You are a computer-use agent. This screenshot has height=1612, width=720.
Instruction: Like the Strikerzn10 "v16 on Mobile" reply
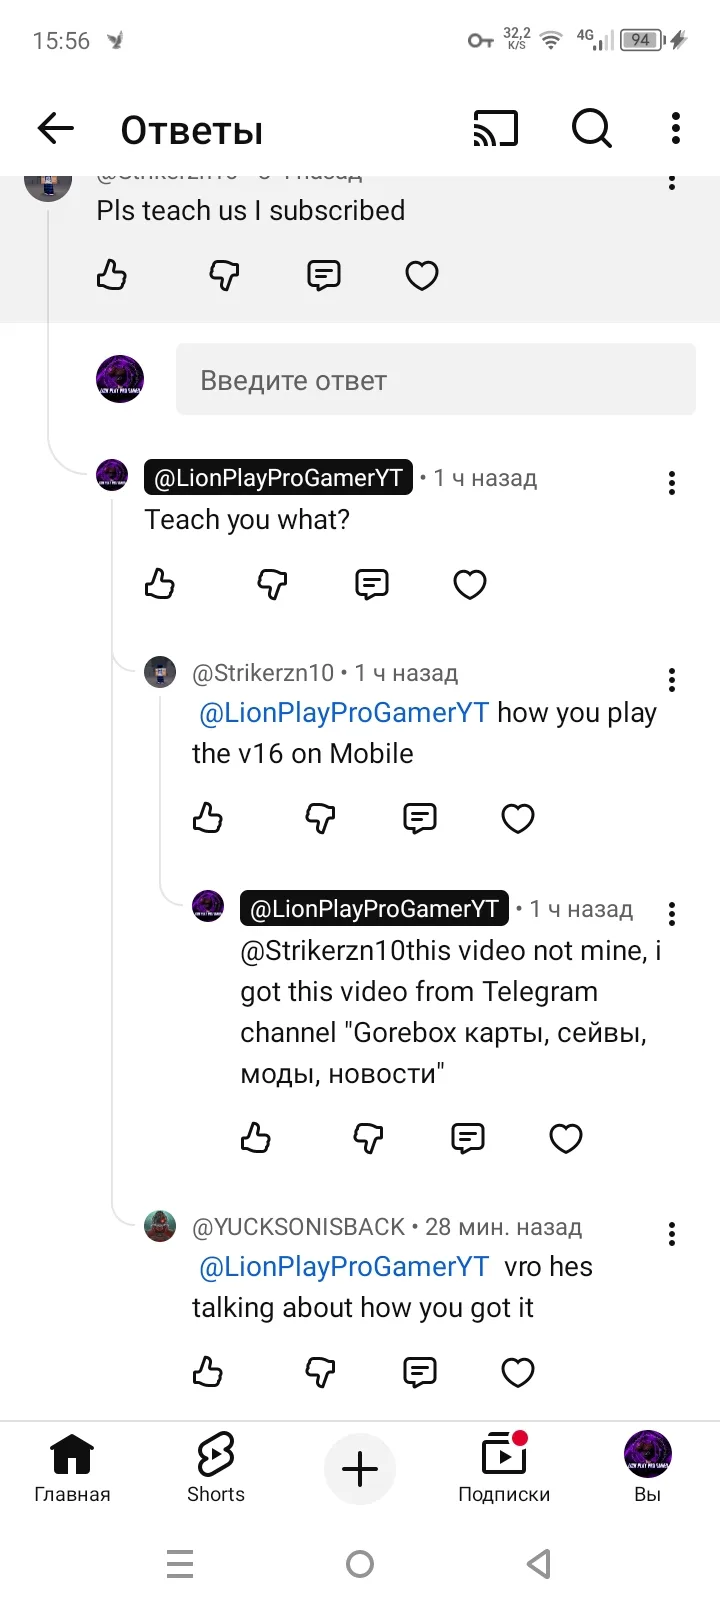tap(208, 818)
